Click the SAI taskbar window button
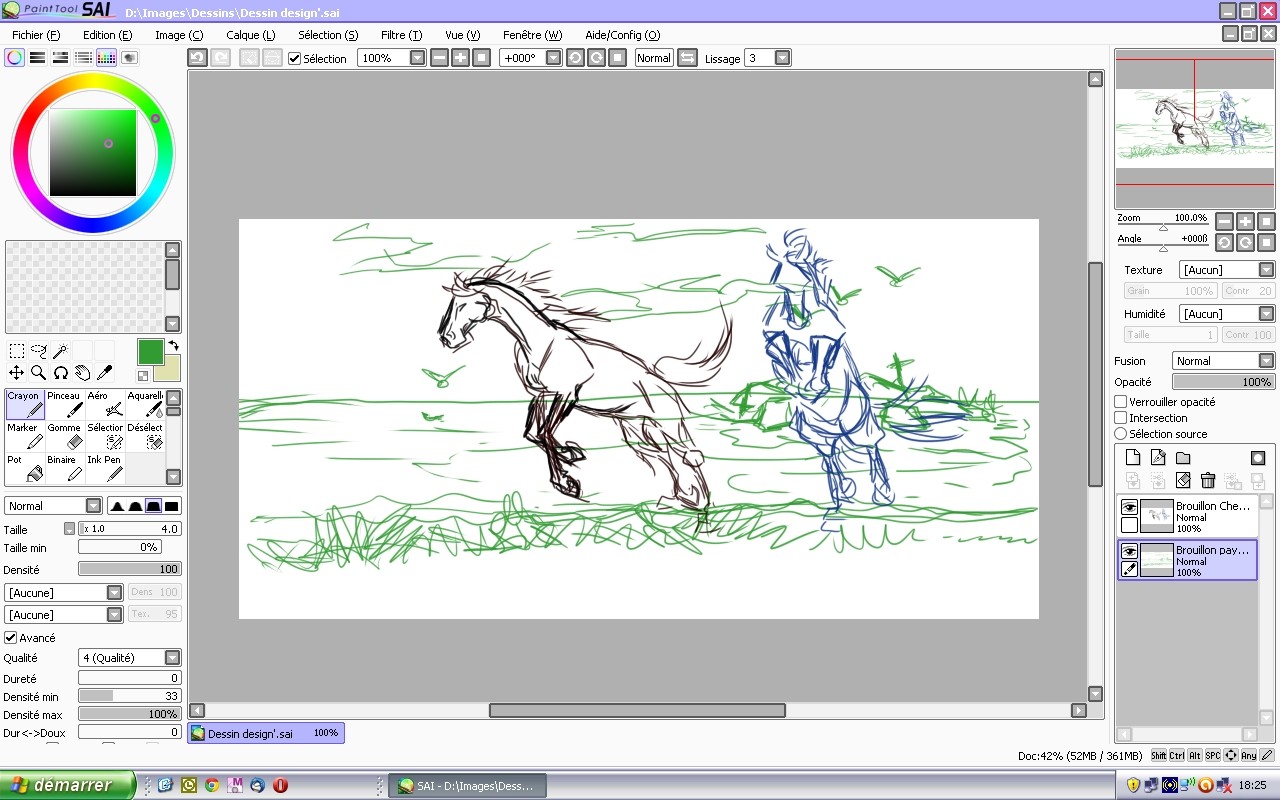This screenshot has width=1280, height=800. [x=469, y=786]
